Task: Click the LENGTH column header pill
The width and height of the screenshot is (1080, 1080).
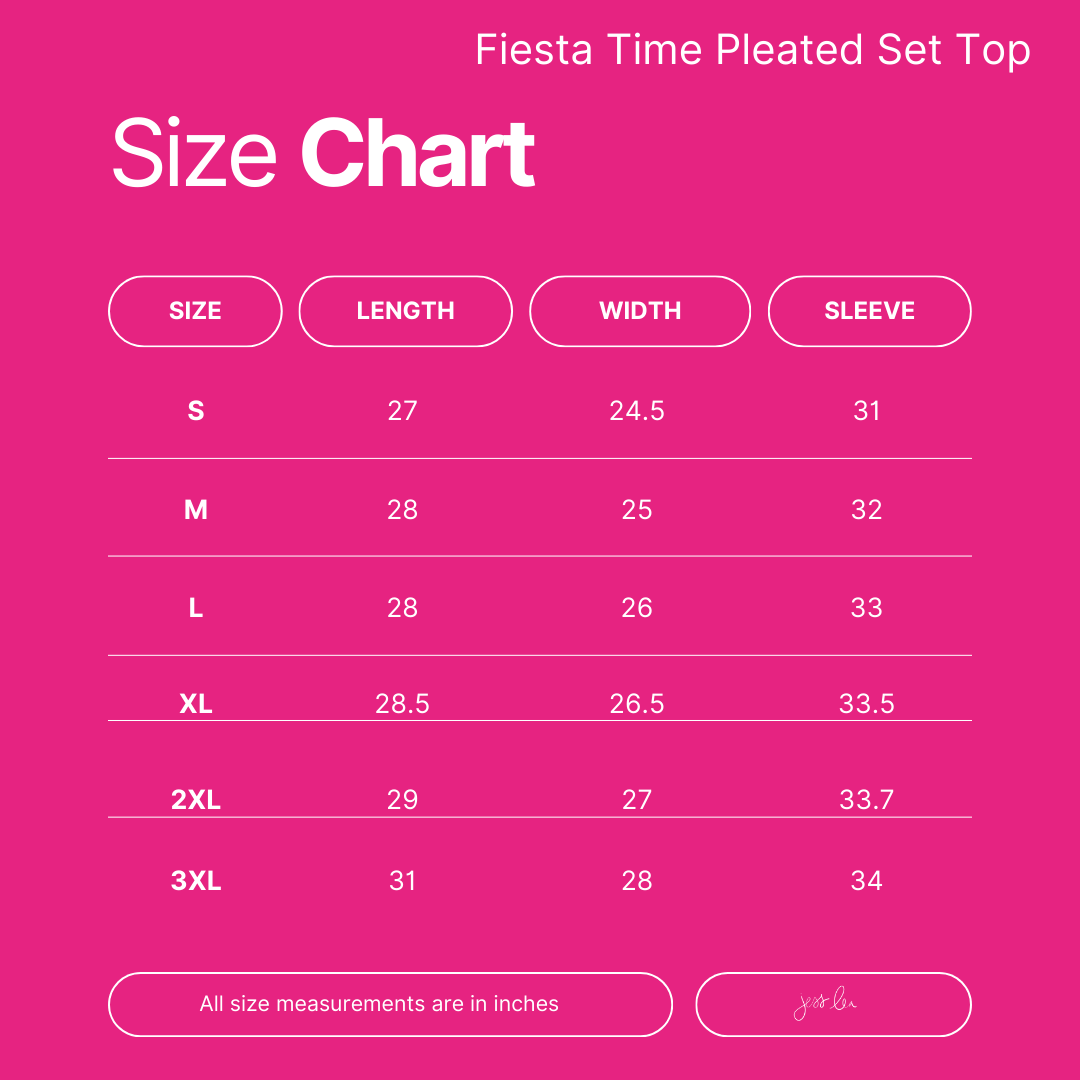Action: 405,311
